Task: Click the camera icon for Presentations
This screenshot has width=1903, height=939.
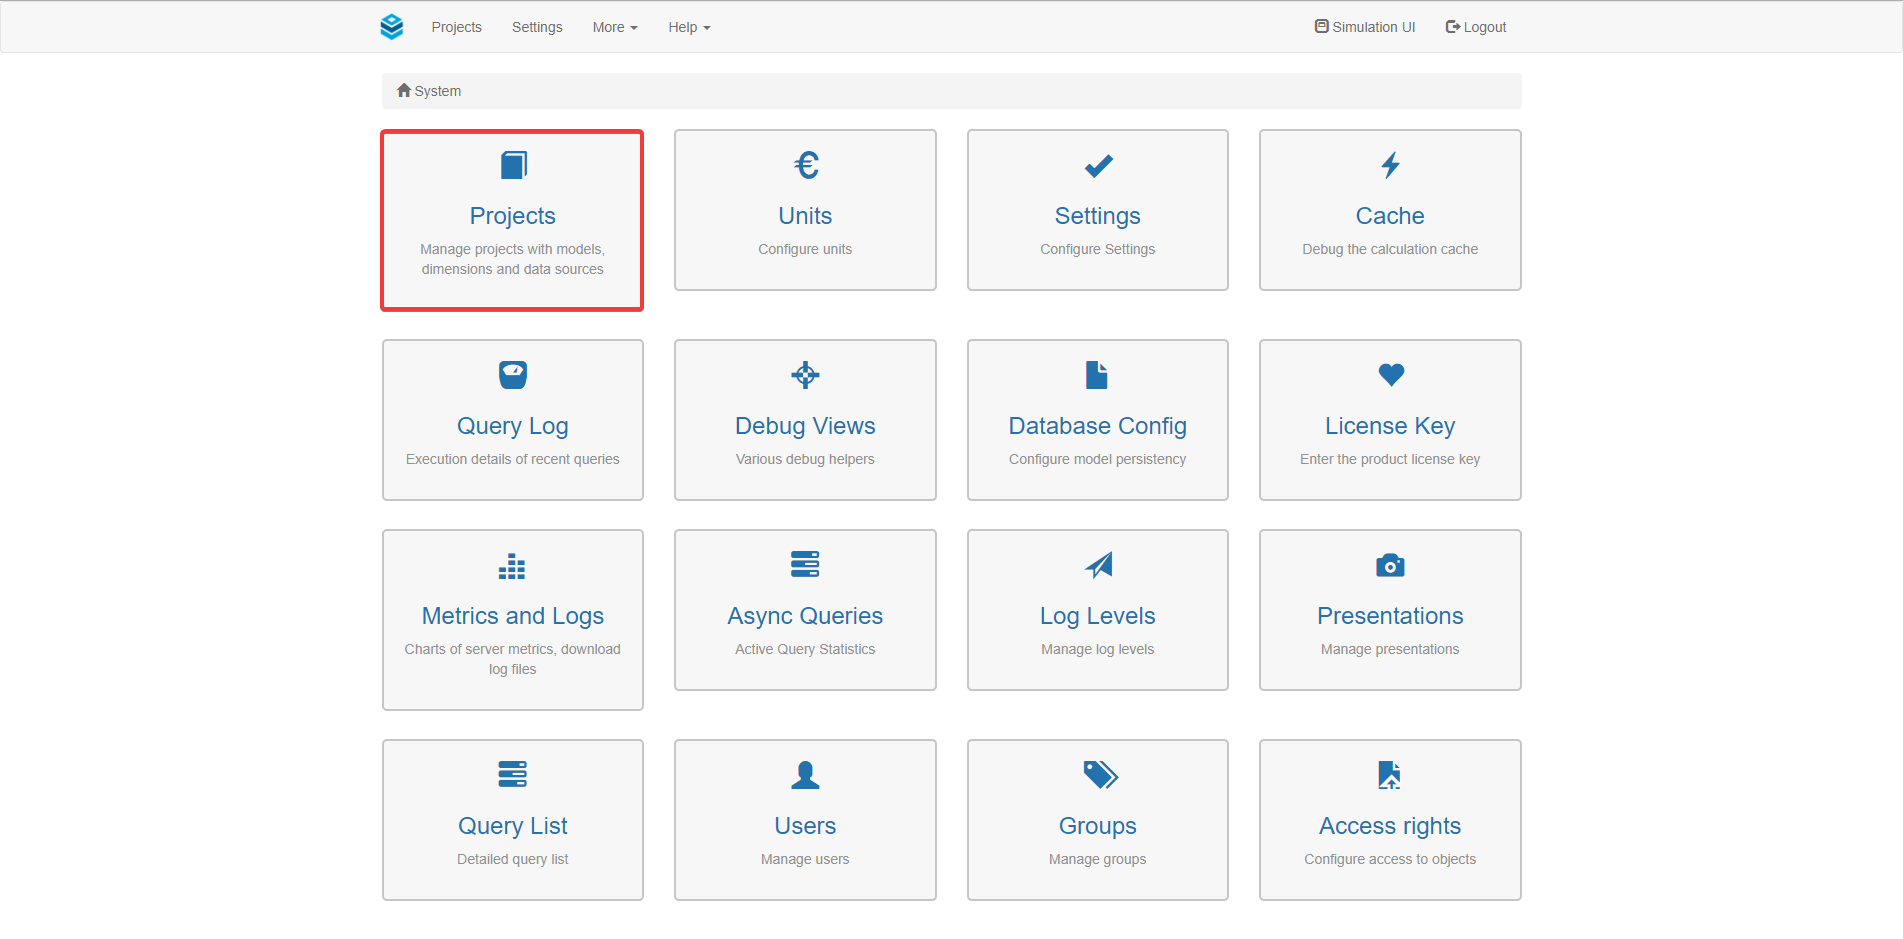Action: click(x=1390, y=565)
